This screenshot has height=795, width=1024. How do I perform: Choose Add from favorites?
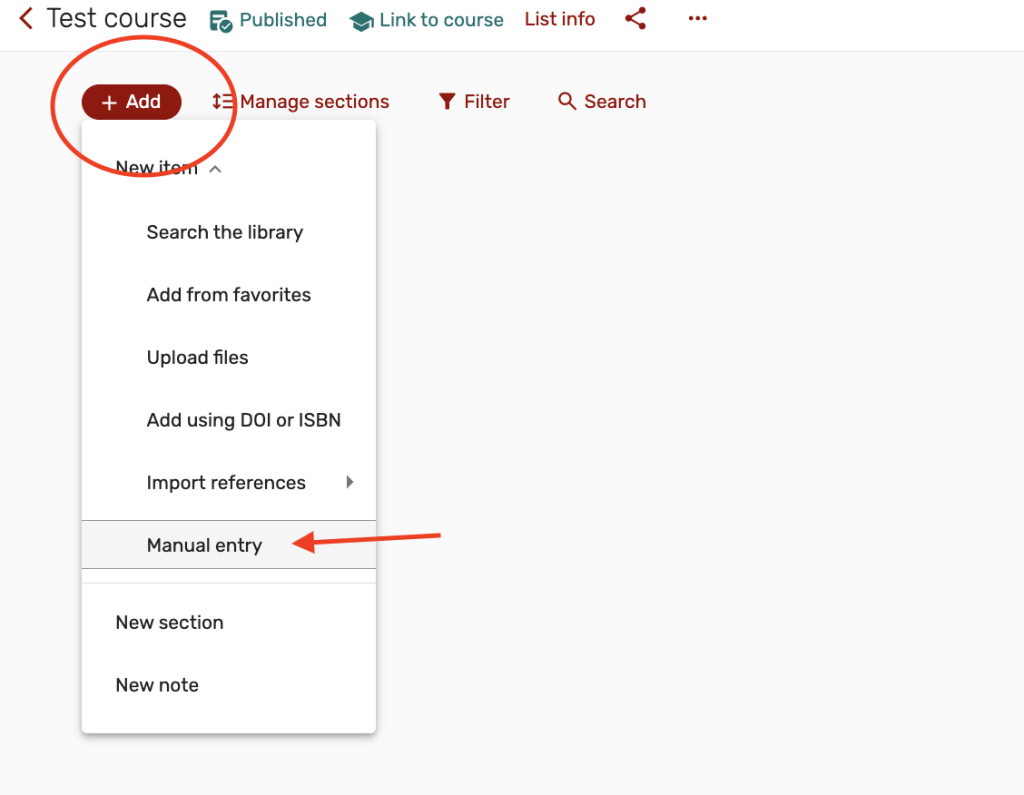pyautogui.click(x=228, y=295)
